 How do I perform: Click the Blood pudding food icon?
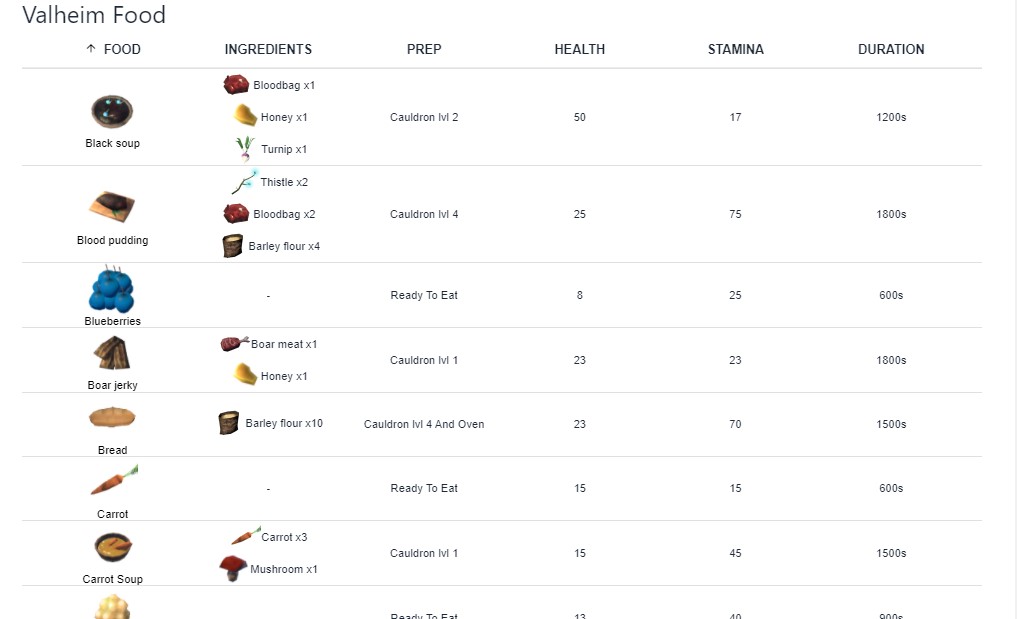click(112, 207)
